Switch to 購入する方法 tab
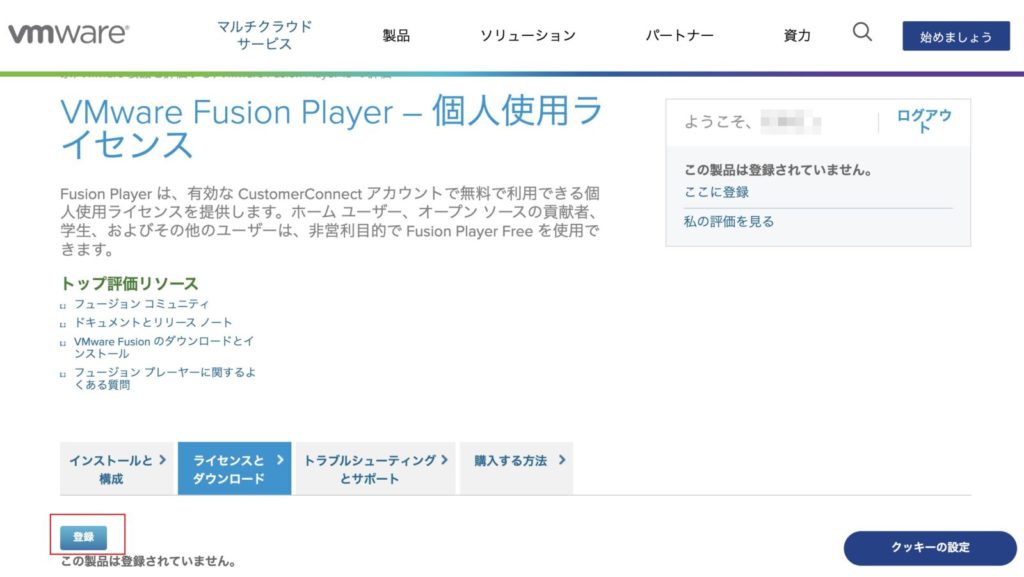The image size is (1024, 577). pos(517,469)
